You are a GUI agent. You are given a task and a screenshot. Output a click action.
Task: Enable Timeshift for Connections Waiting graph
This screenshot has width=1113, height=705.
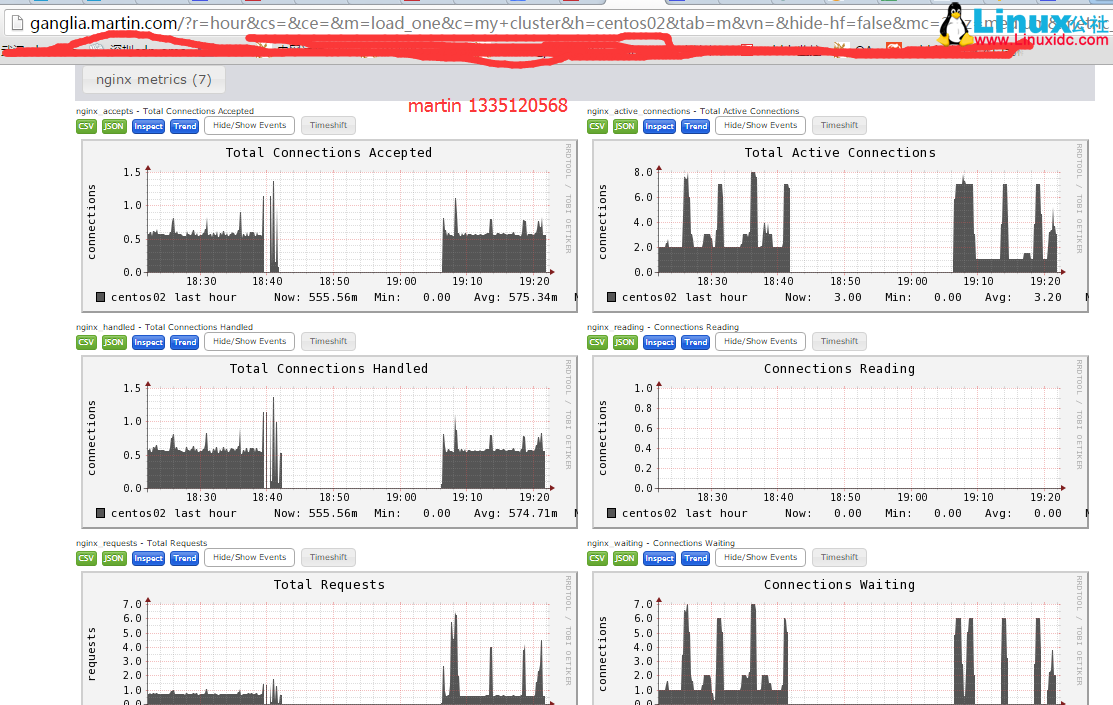pos(839,558)
